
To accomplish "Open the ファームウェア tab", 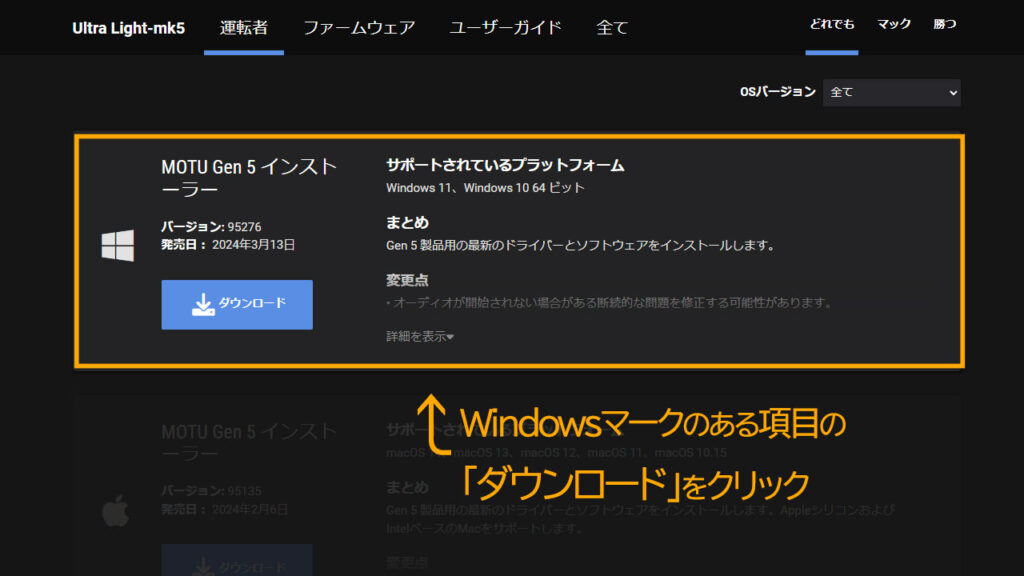I will (359, 27).
